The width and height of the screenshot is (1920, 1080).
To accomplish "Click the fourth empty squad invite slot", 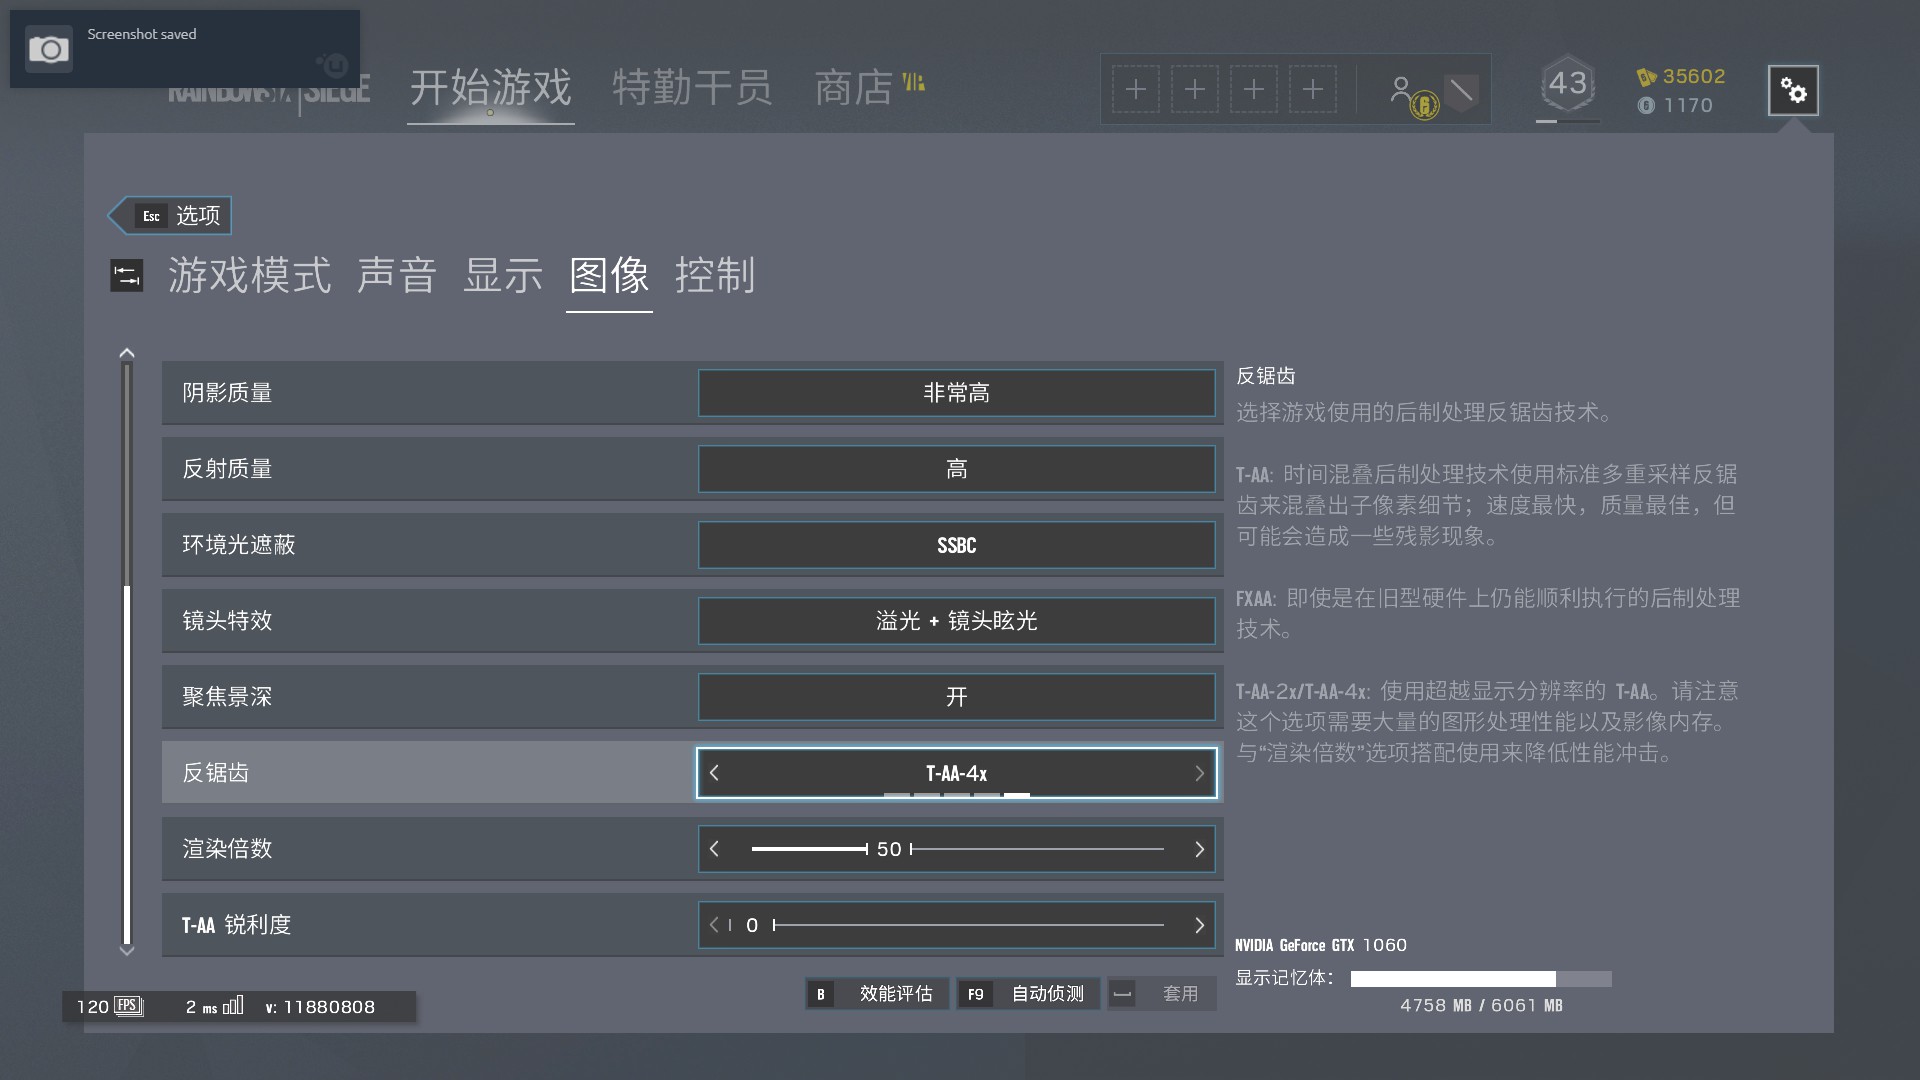I will pos(1313,90).
